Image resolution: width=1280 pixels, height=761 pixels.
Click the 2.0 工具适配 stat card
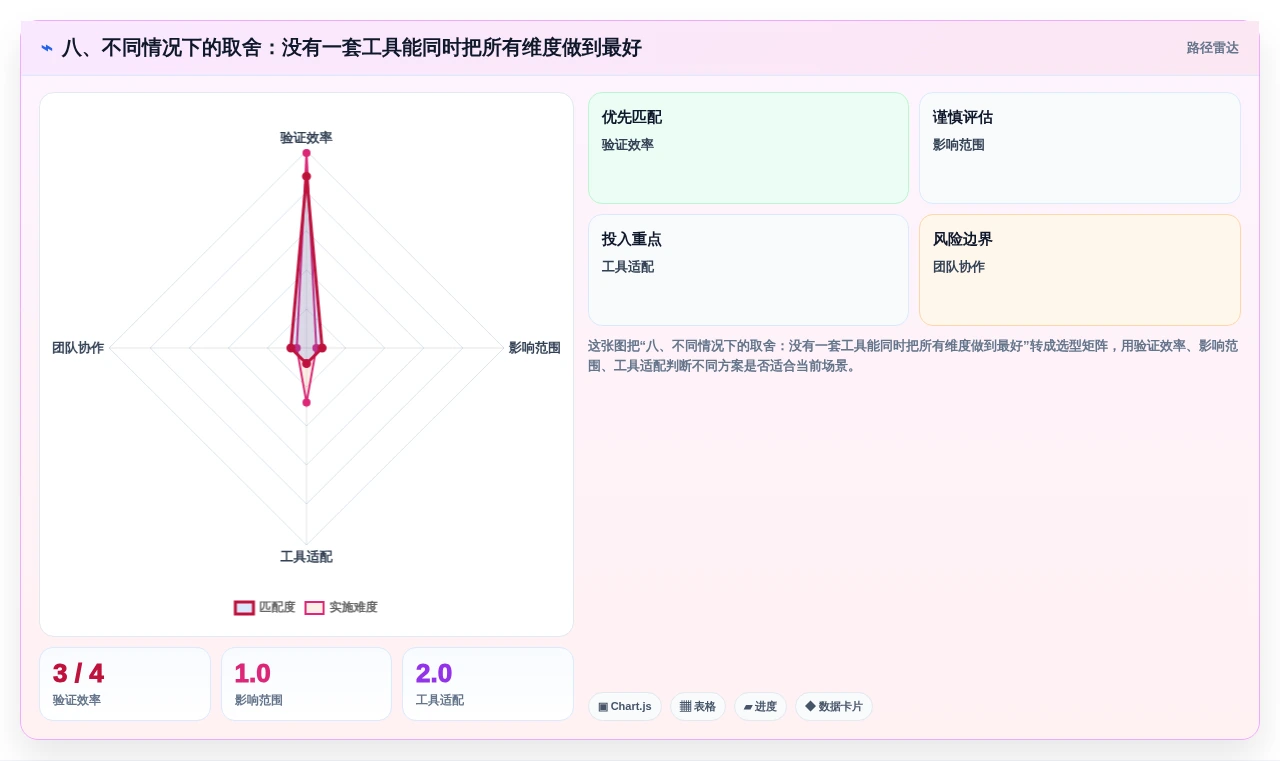point(488,684)
